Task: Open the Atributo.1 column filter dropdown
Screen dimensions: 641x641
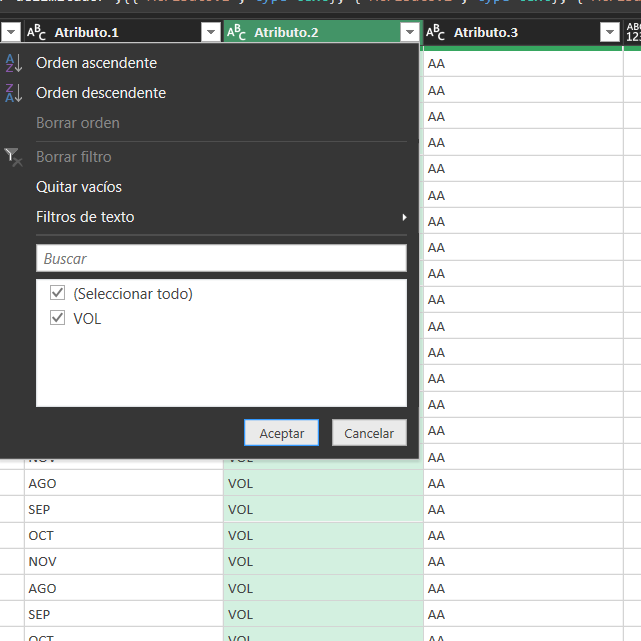Action: coord(210,33)
